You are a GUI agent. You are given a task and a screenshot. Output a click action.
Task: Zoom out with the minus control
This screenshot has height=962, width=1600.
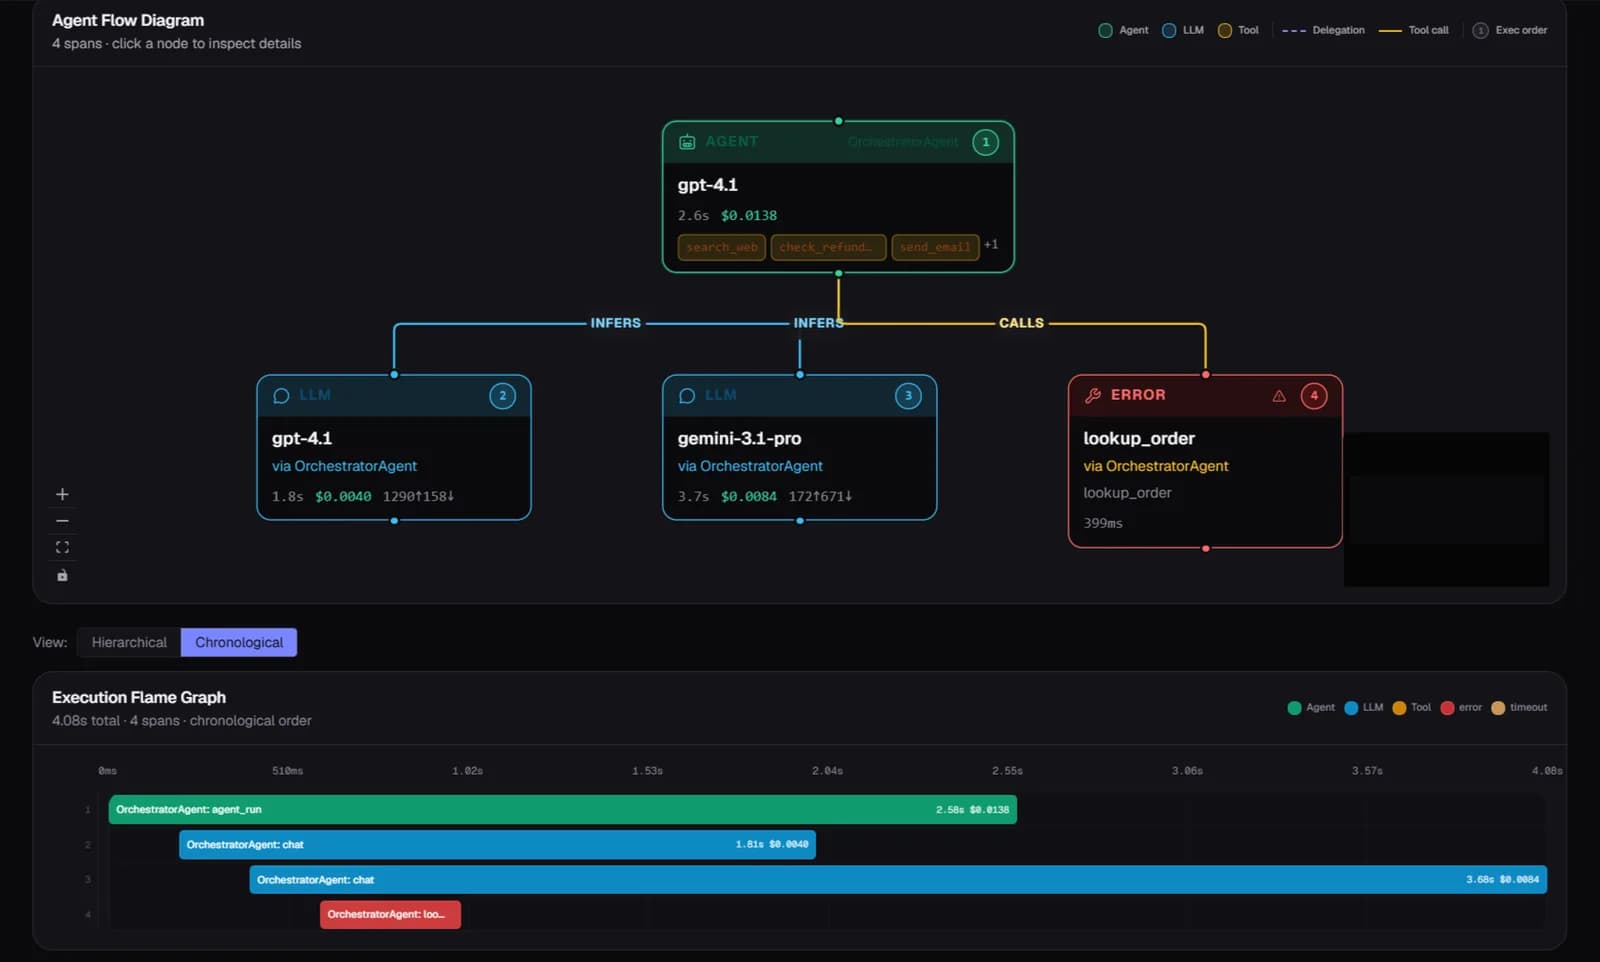62,521
